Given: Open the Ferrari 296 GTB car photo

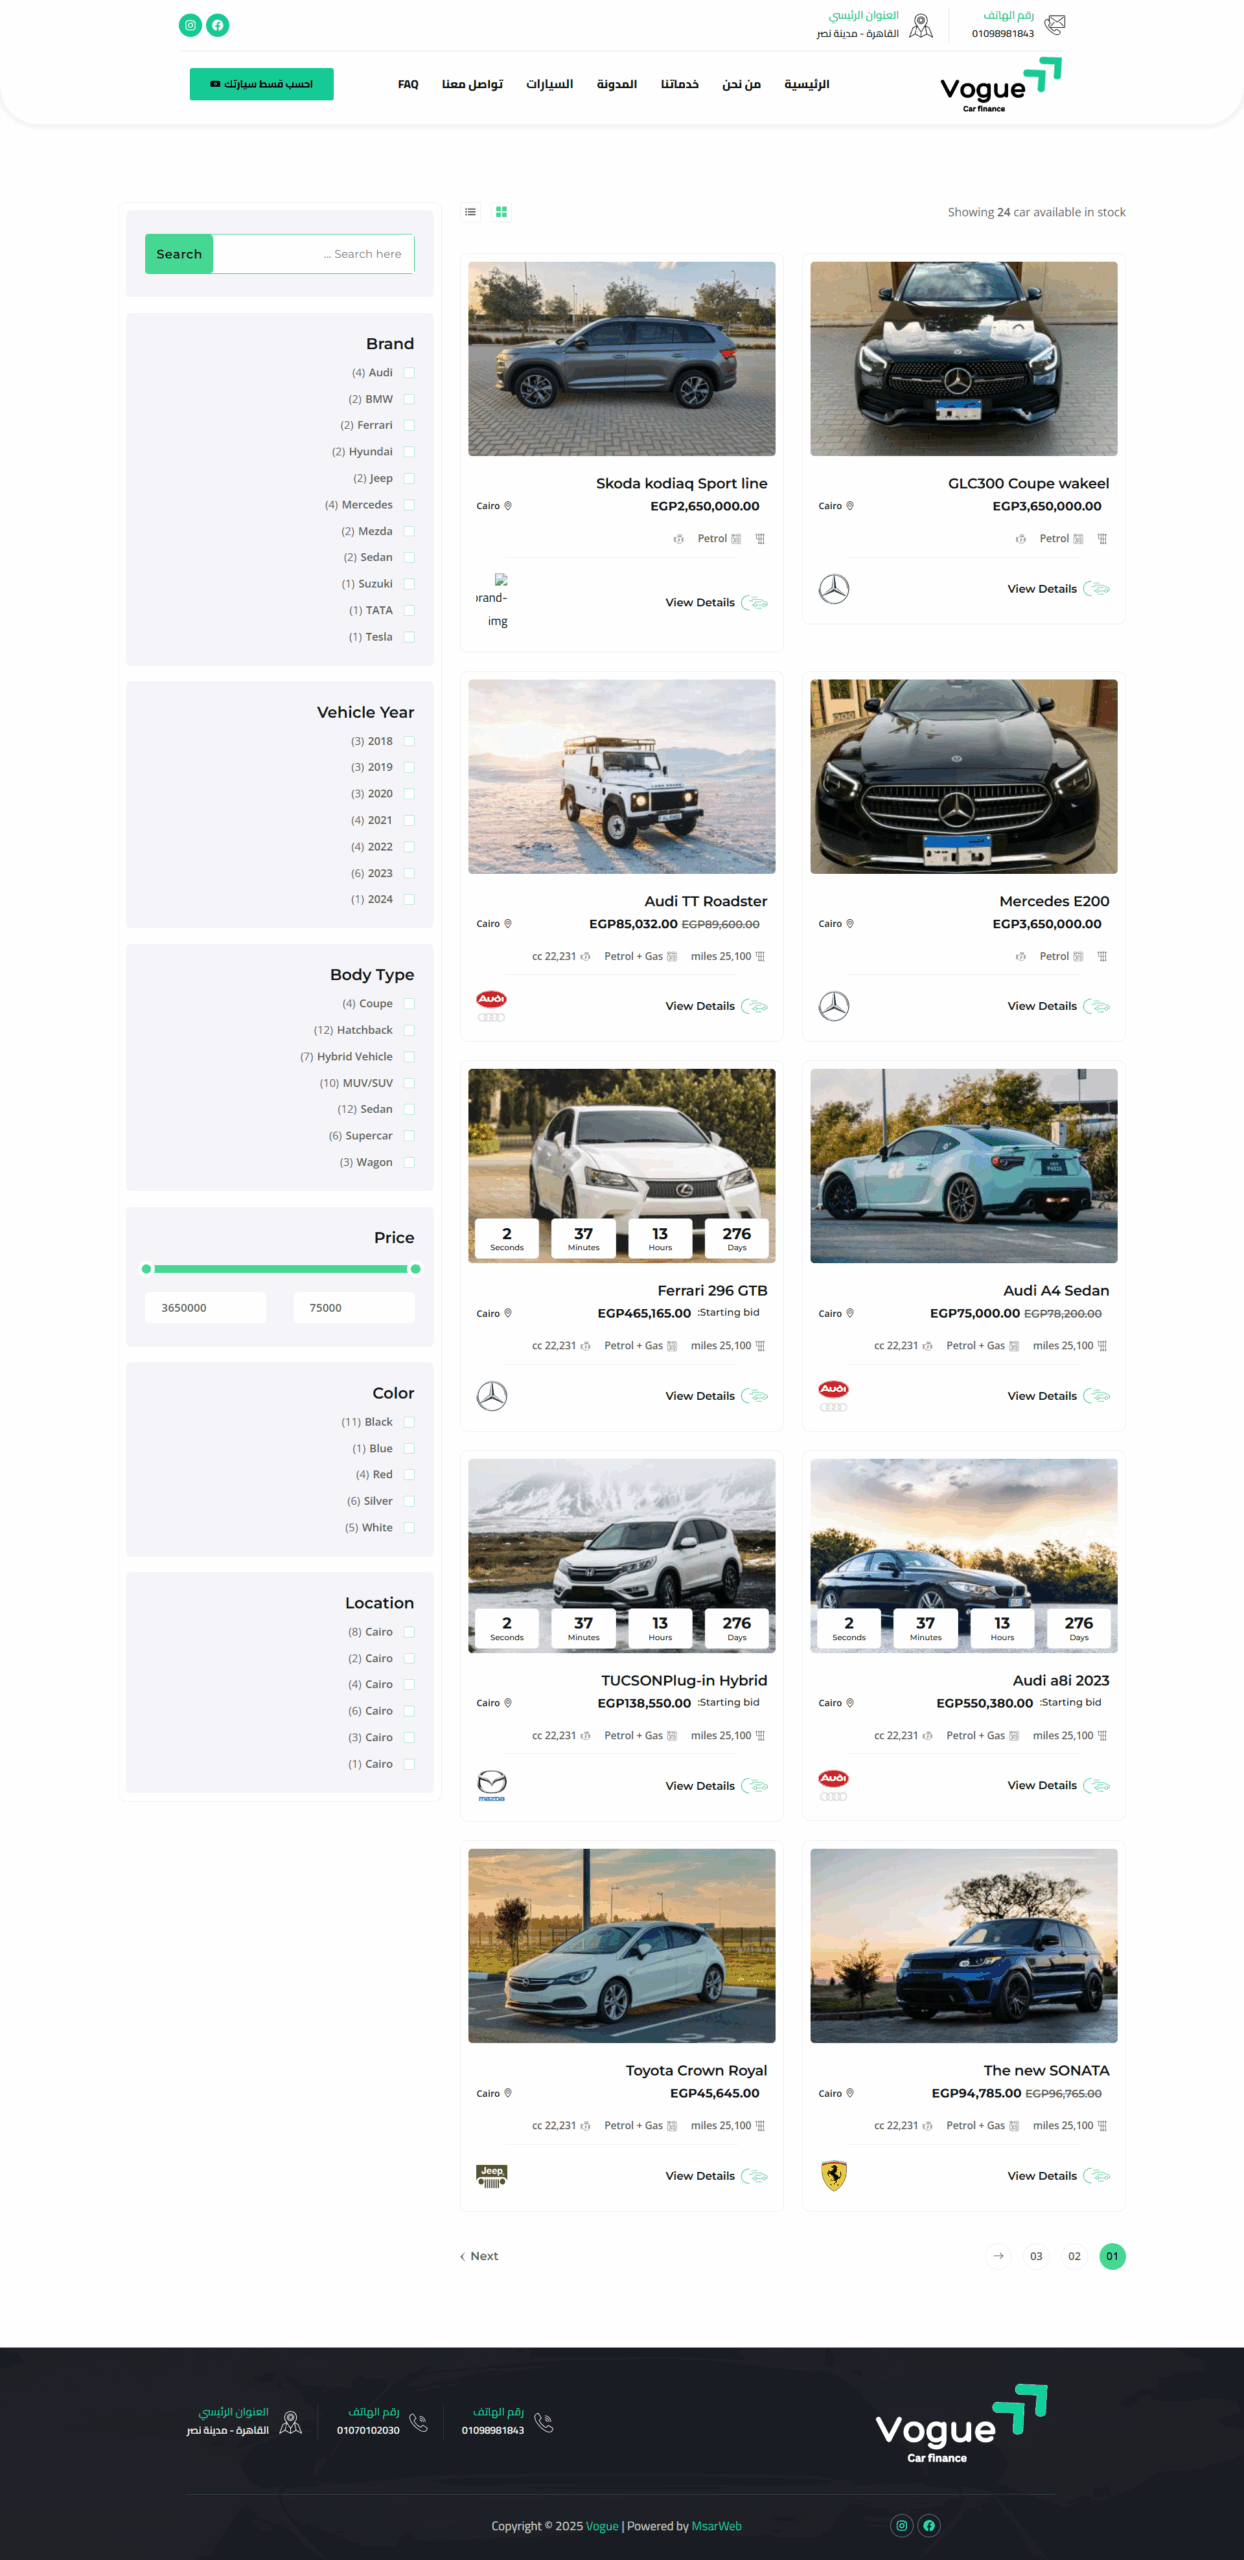Looking at the screenshot, I should 622,1166.
